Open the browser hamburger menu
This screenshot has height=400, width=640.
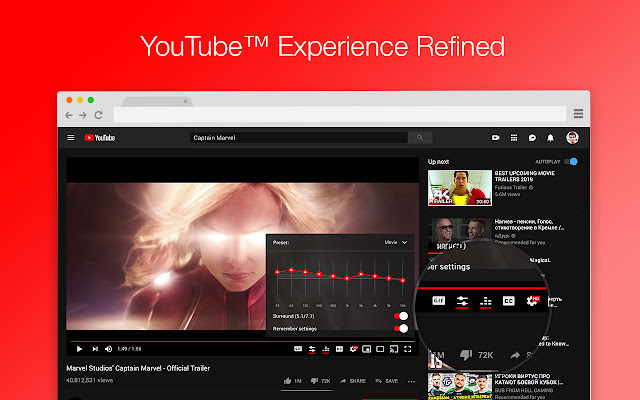coord(578,113)
